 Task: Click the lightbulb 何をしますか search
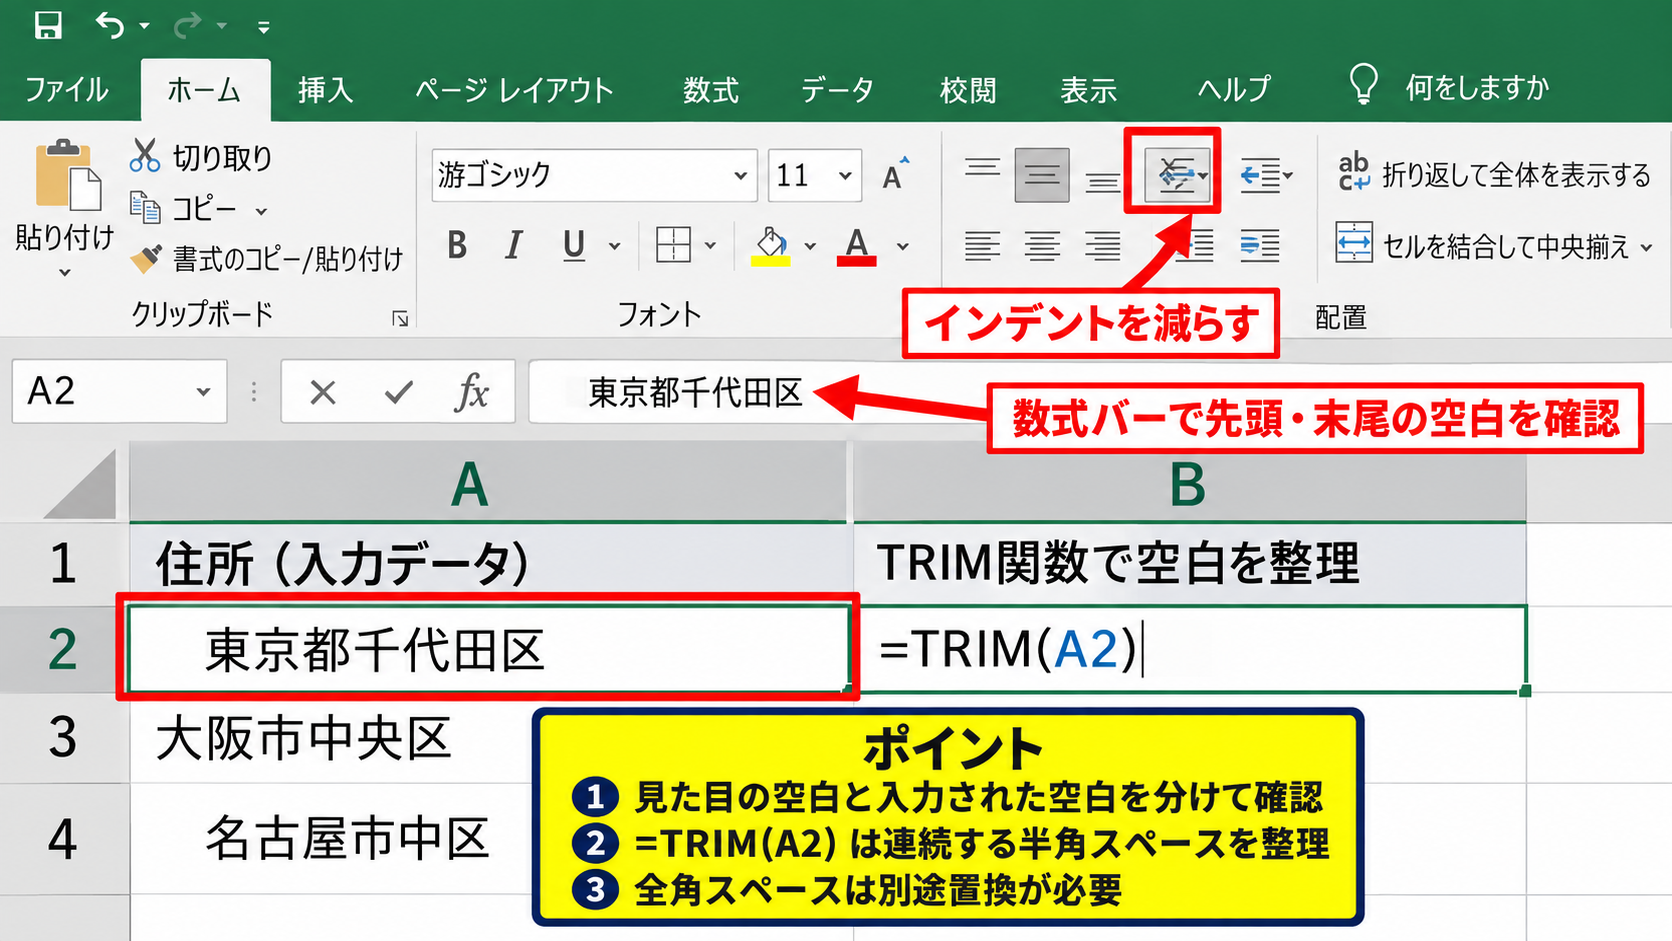1449,87
